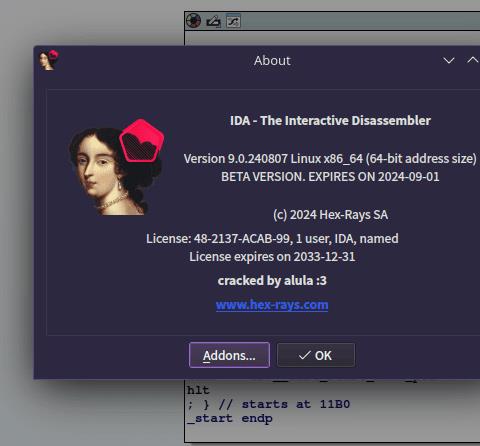
Task: Click the IDA window icon in the About title bar
Action: tap(49, 60)
